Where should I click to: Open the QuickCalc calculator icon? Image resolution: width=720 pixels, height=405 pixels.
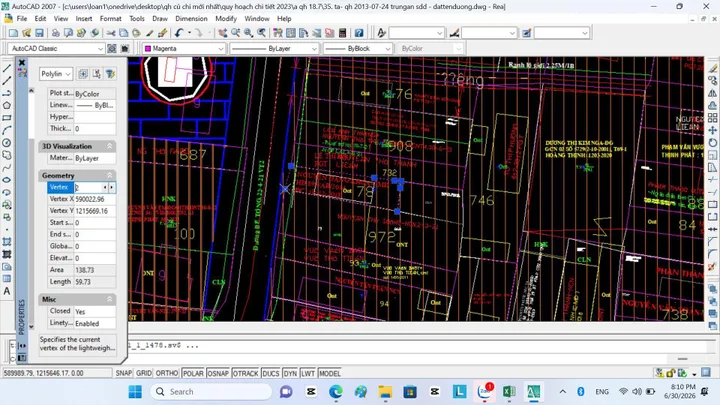pyautogui.click(x=342, y=33)
